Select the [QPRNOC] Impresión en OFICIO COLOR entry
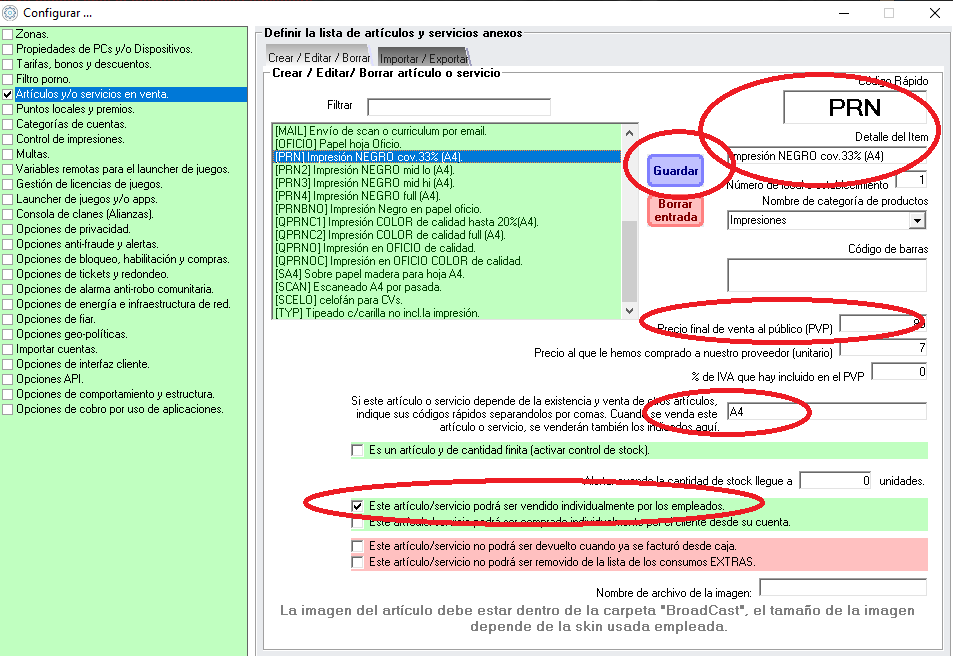This screenshot has width=953, height=656. [x=446, y=261]
